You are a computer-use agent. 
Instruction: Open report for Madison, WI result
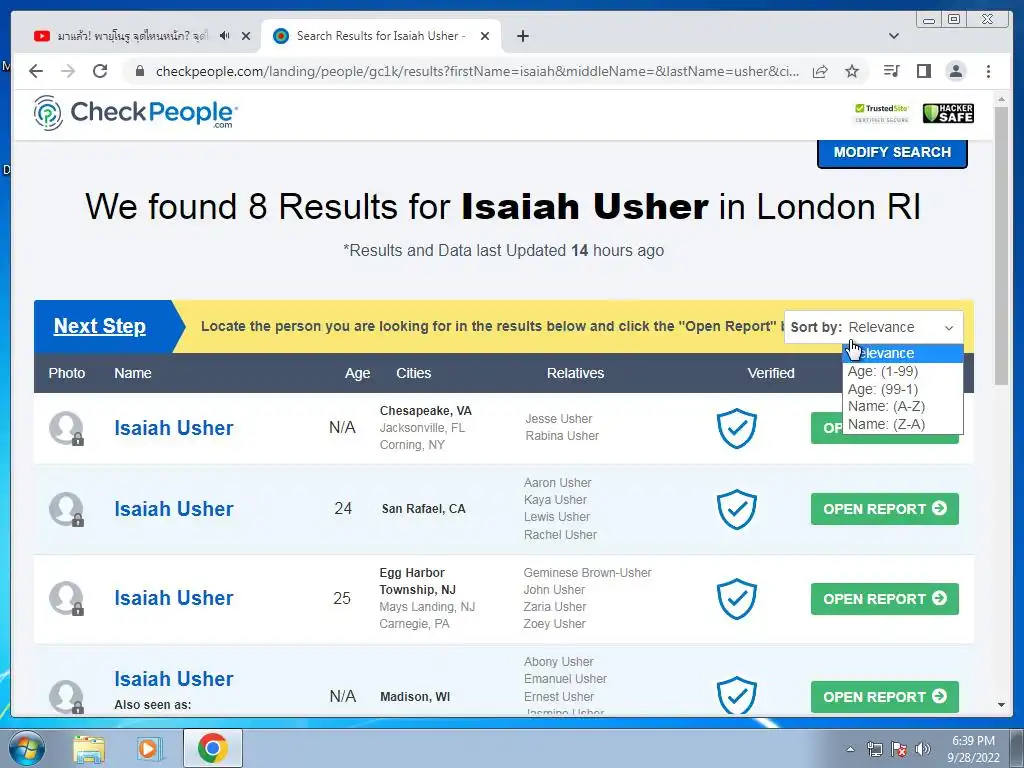(x=884, y=697)
